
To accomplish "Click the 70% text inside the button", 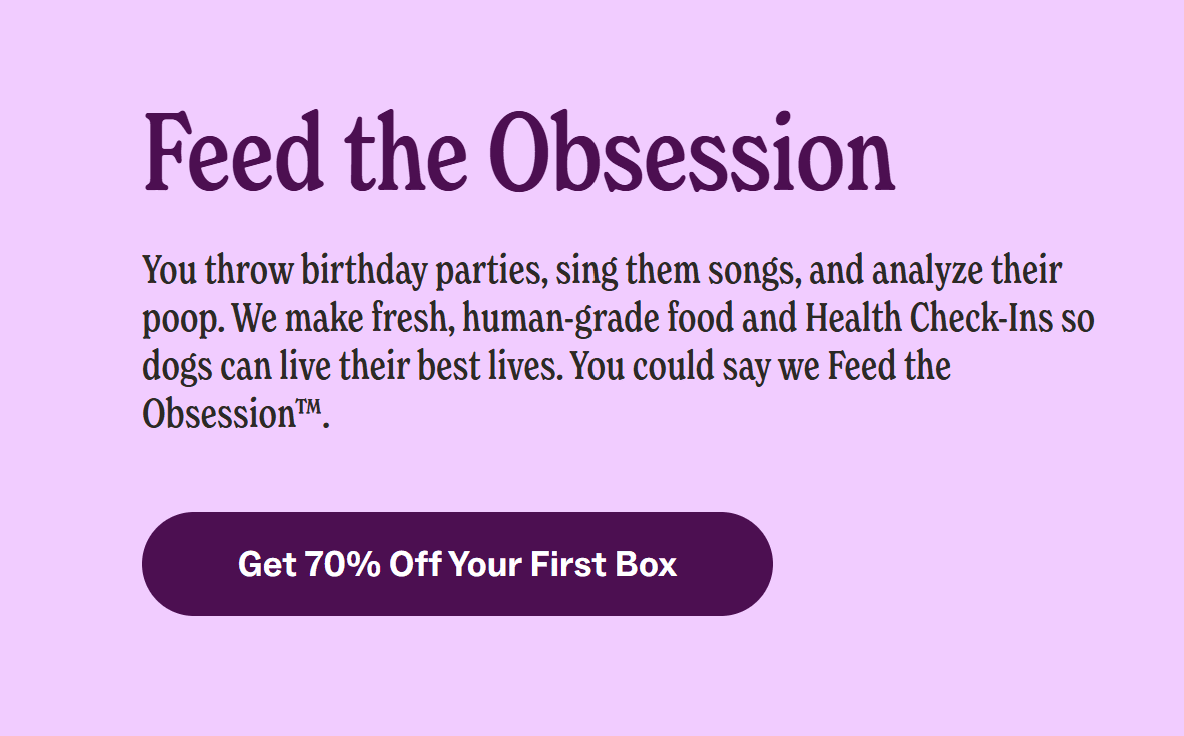I will tap(343, 564).
